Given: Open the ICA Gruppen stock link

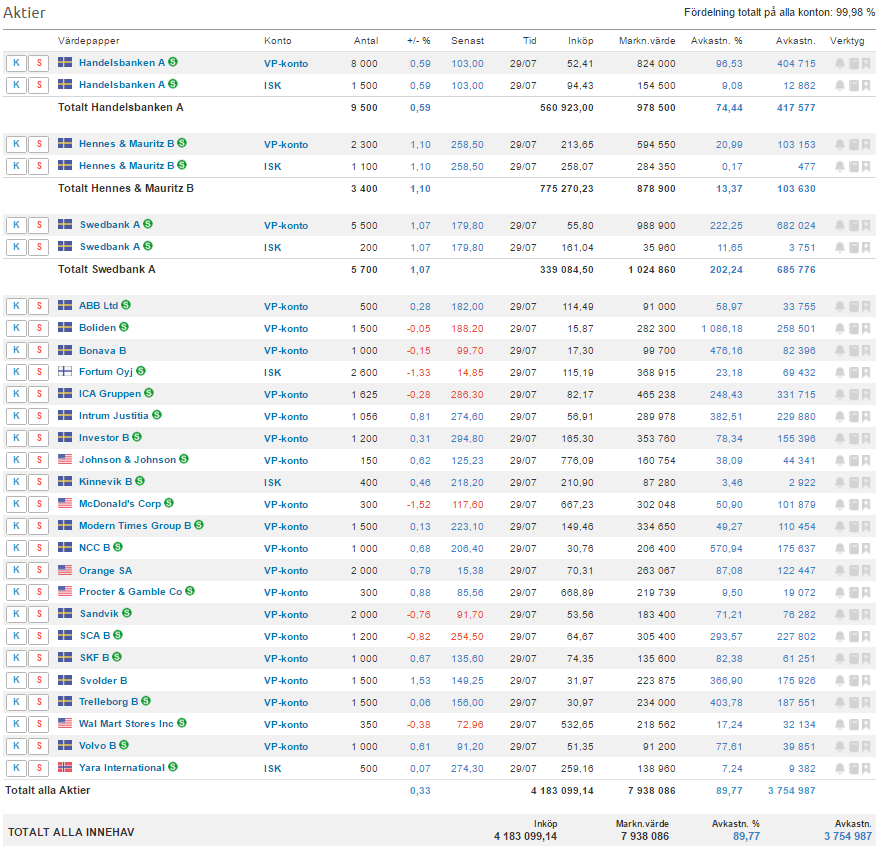Looking at the screenshot, I should click(110, 394).
